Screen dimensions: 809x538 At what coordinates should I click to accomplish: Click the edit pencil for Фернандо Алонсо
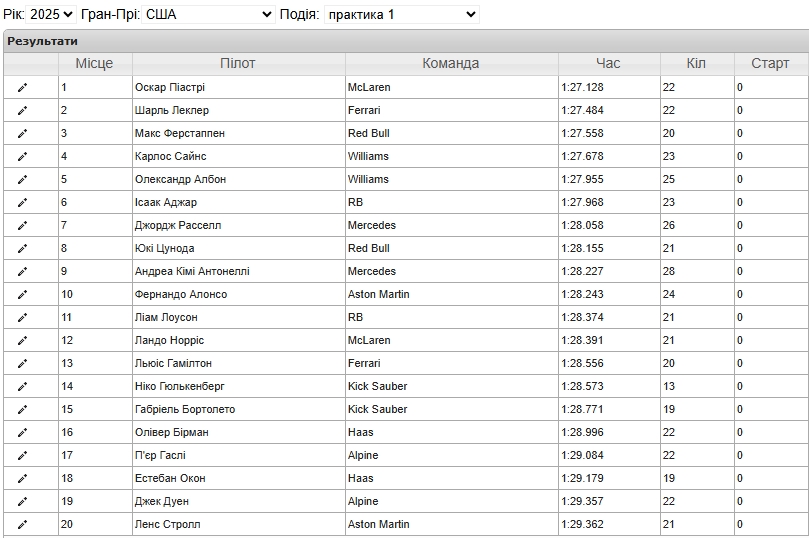(22, 295)
